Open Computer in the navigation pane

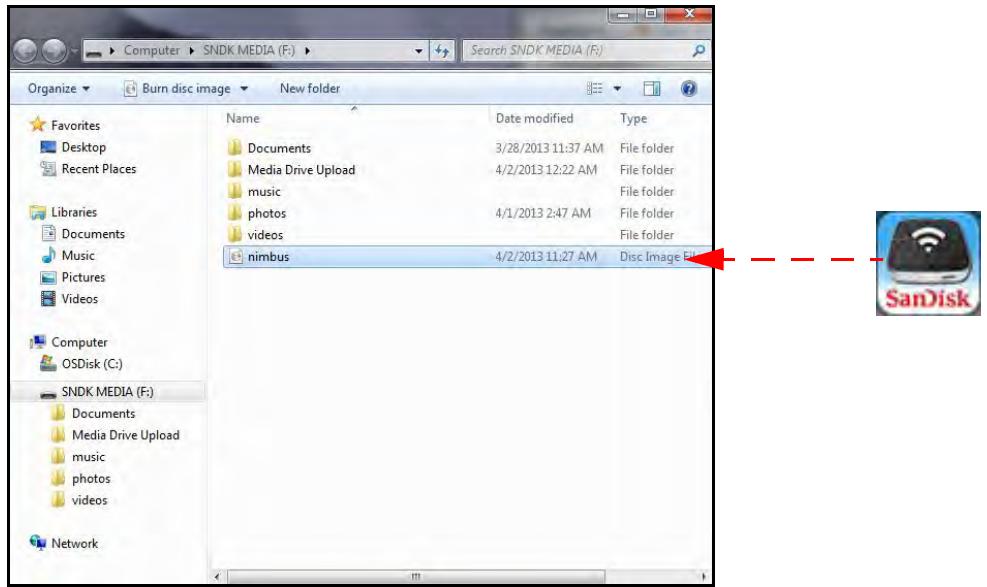click(79, 342)
